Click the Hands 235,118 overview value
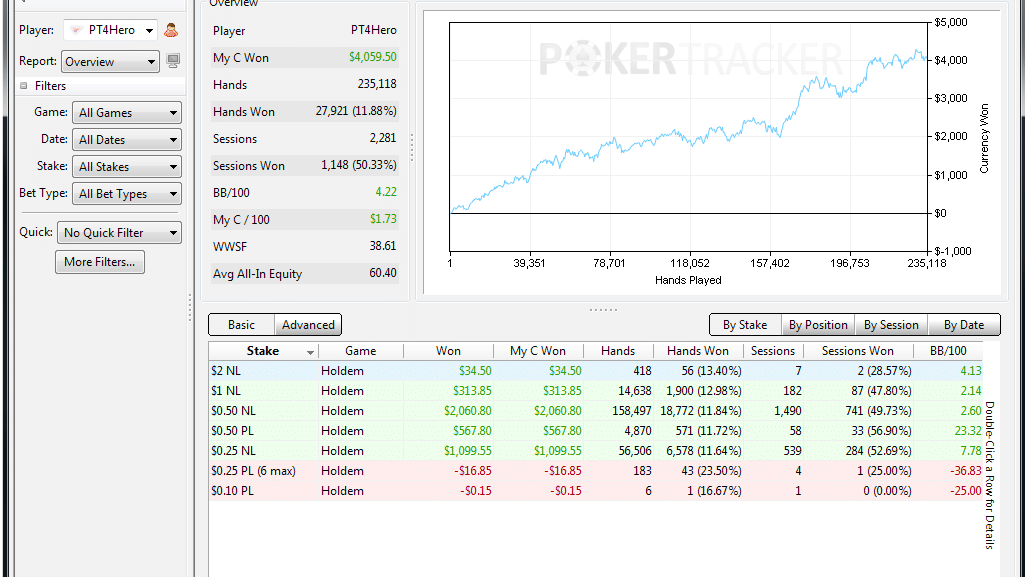The width and height of the screenshot is (1025, 577). coord(377,84)
